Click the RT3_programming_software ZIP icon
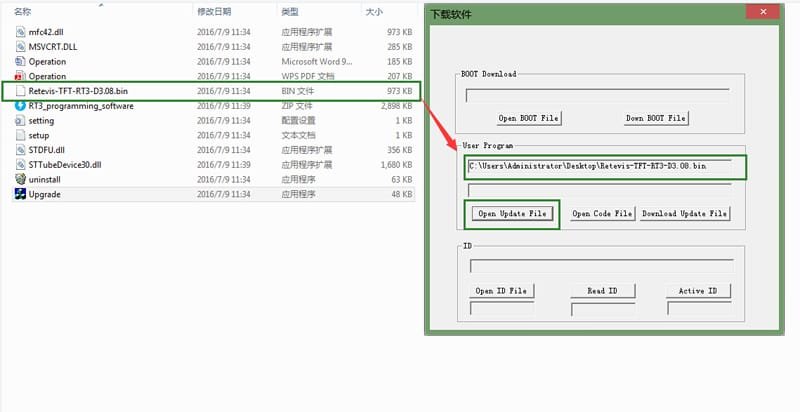The image size is (800, 412). 20,106
